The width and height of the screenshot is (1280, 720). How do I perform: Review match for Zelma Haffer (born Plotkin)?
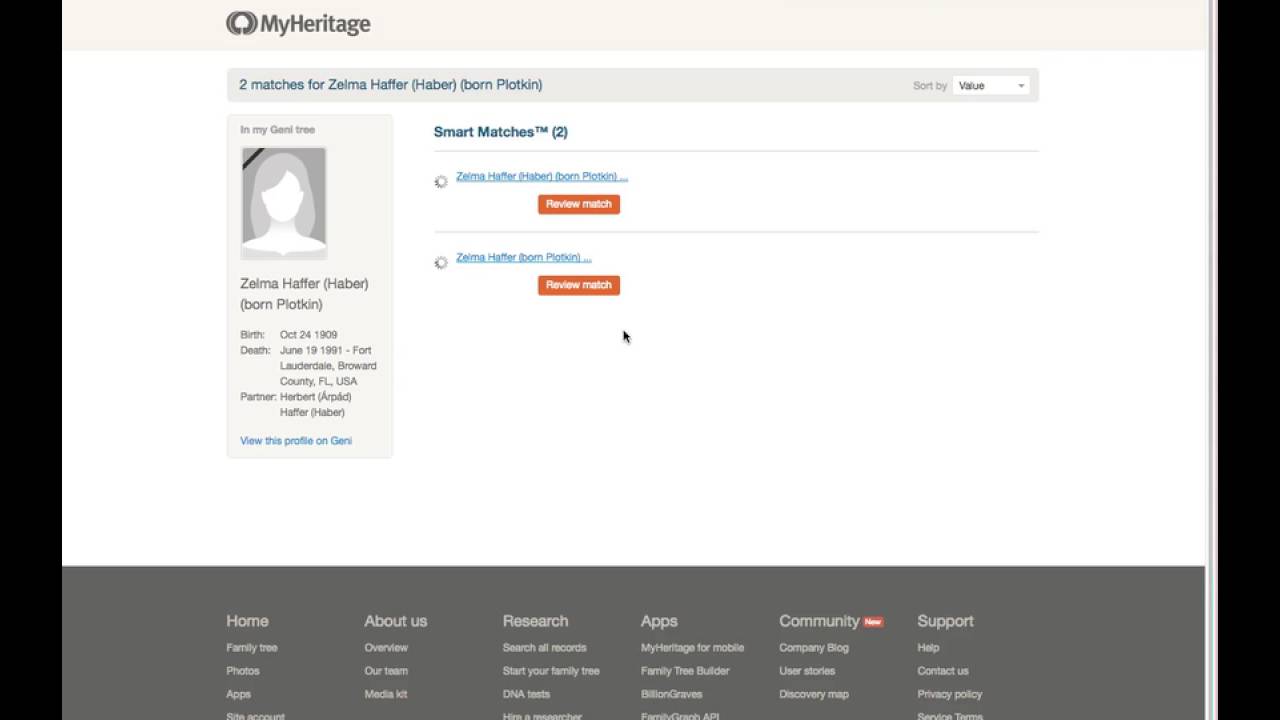579,285
